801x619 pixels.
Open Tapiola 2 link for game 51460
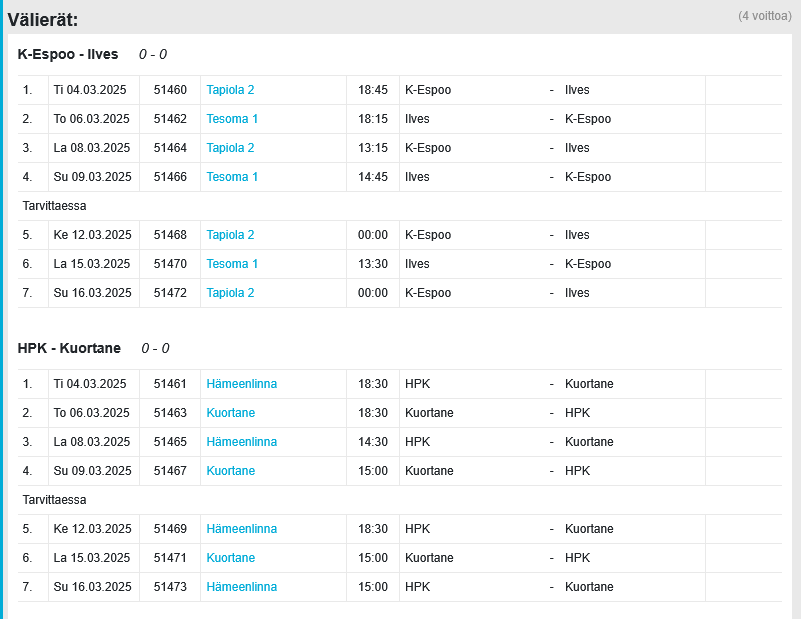click(230, 90)
